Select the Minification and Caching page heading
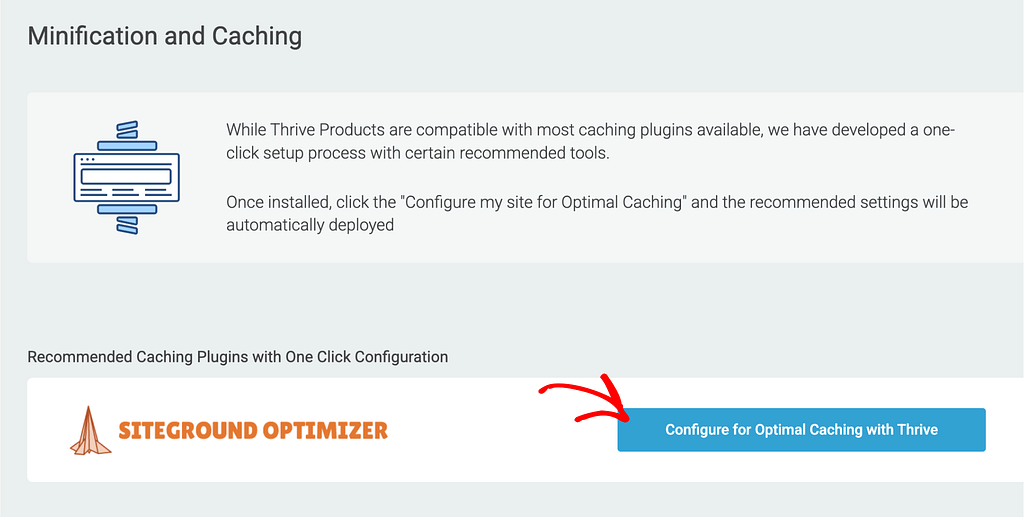 165,36
